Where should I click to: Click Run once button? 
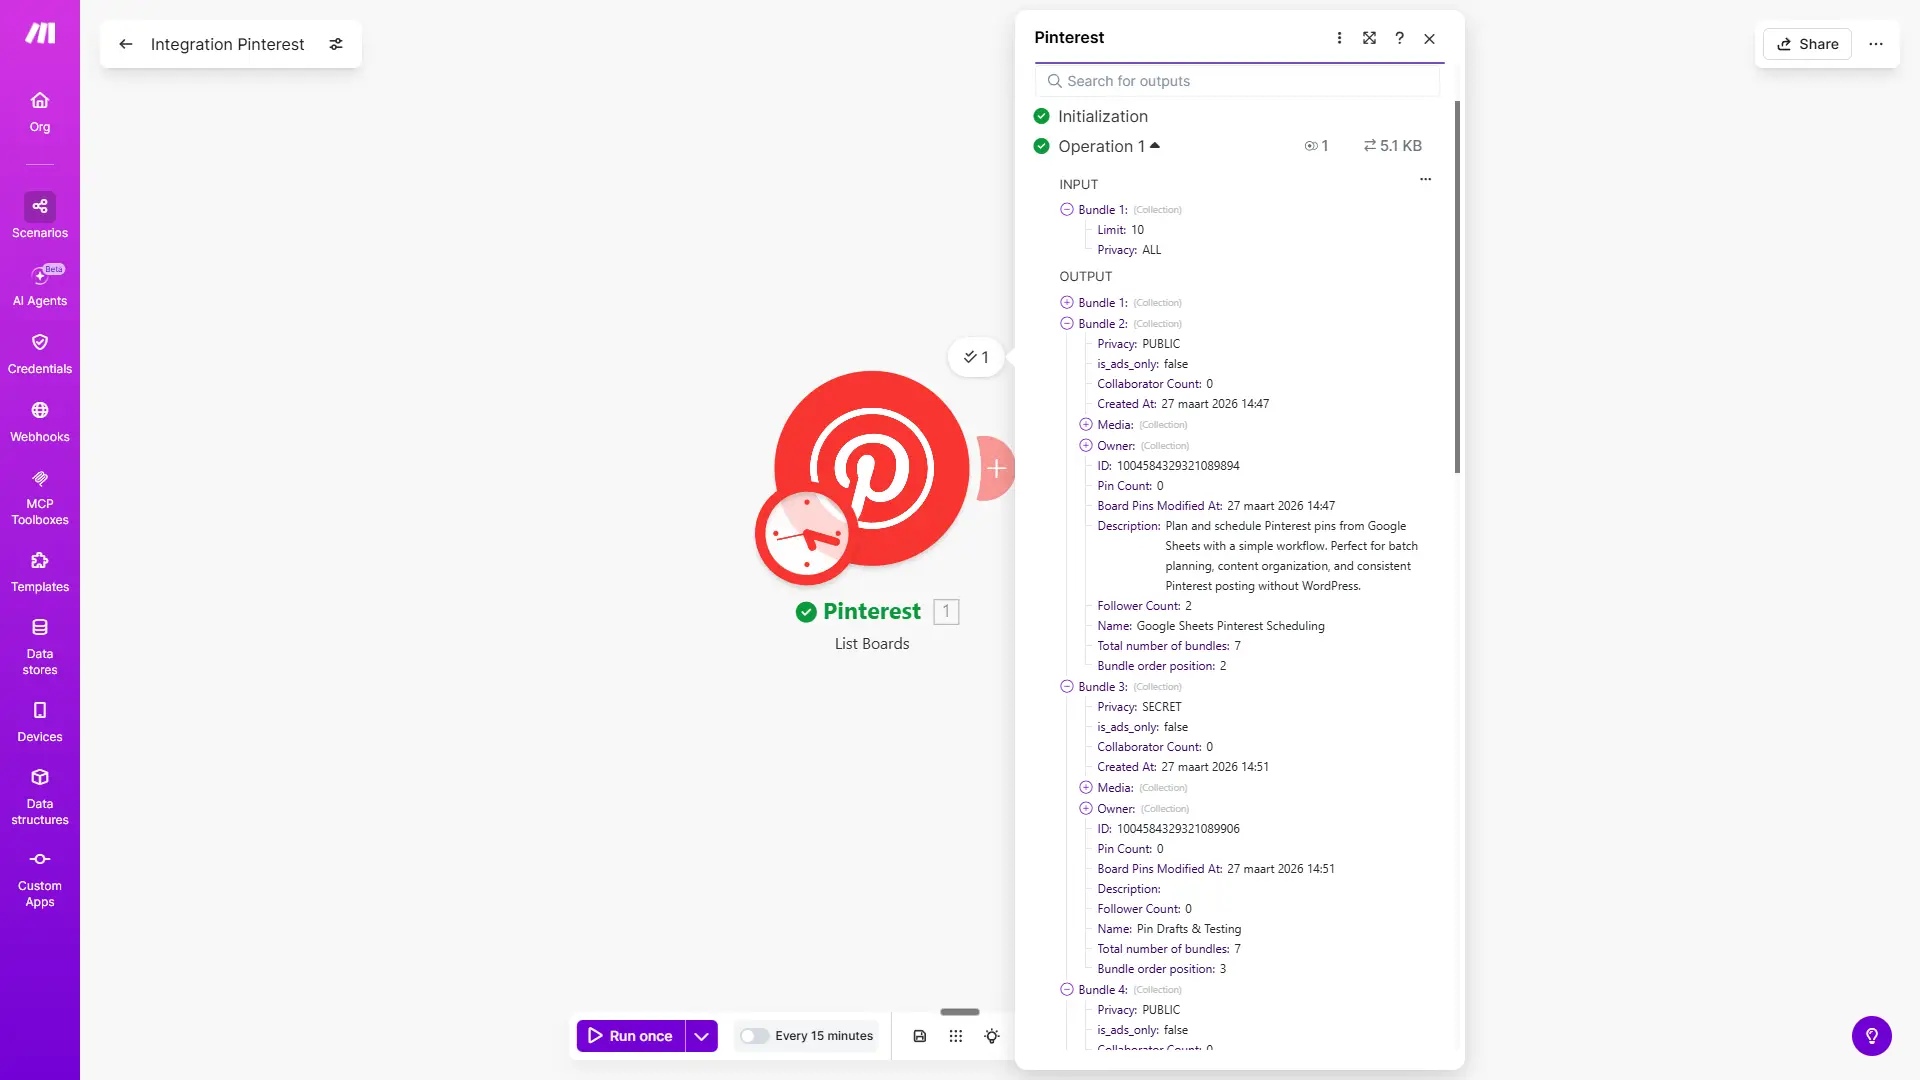pos(631,1036)
